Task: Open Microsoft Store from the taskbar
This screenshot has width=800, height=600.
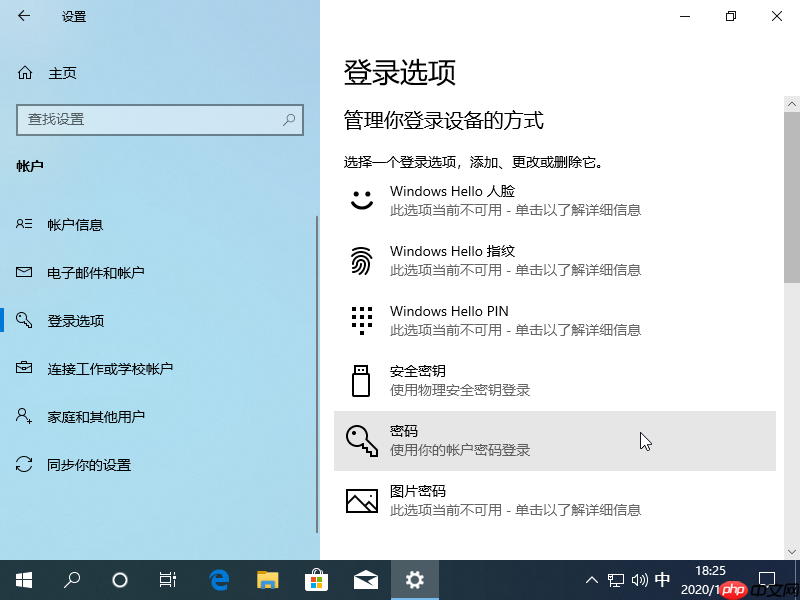Action: point(316,579)
